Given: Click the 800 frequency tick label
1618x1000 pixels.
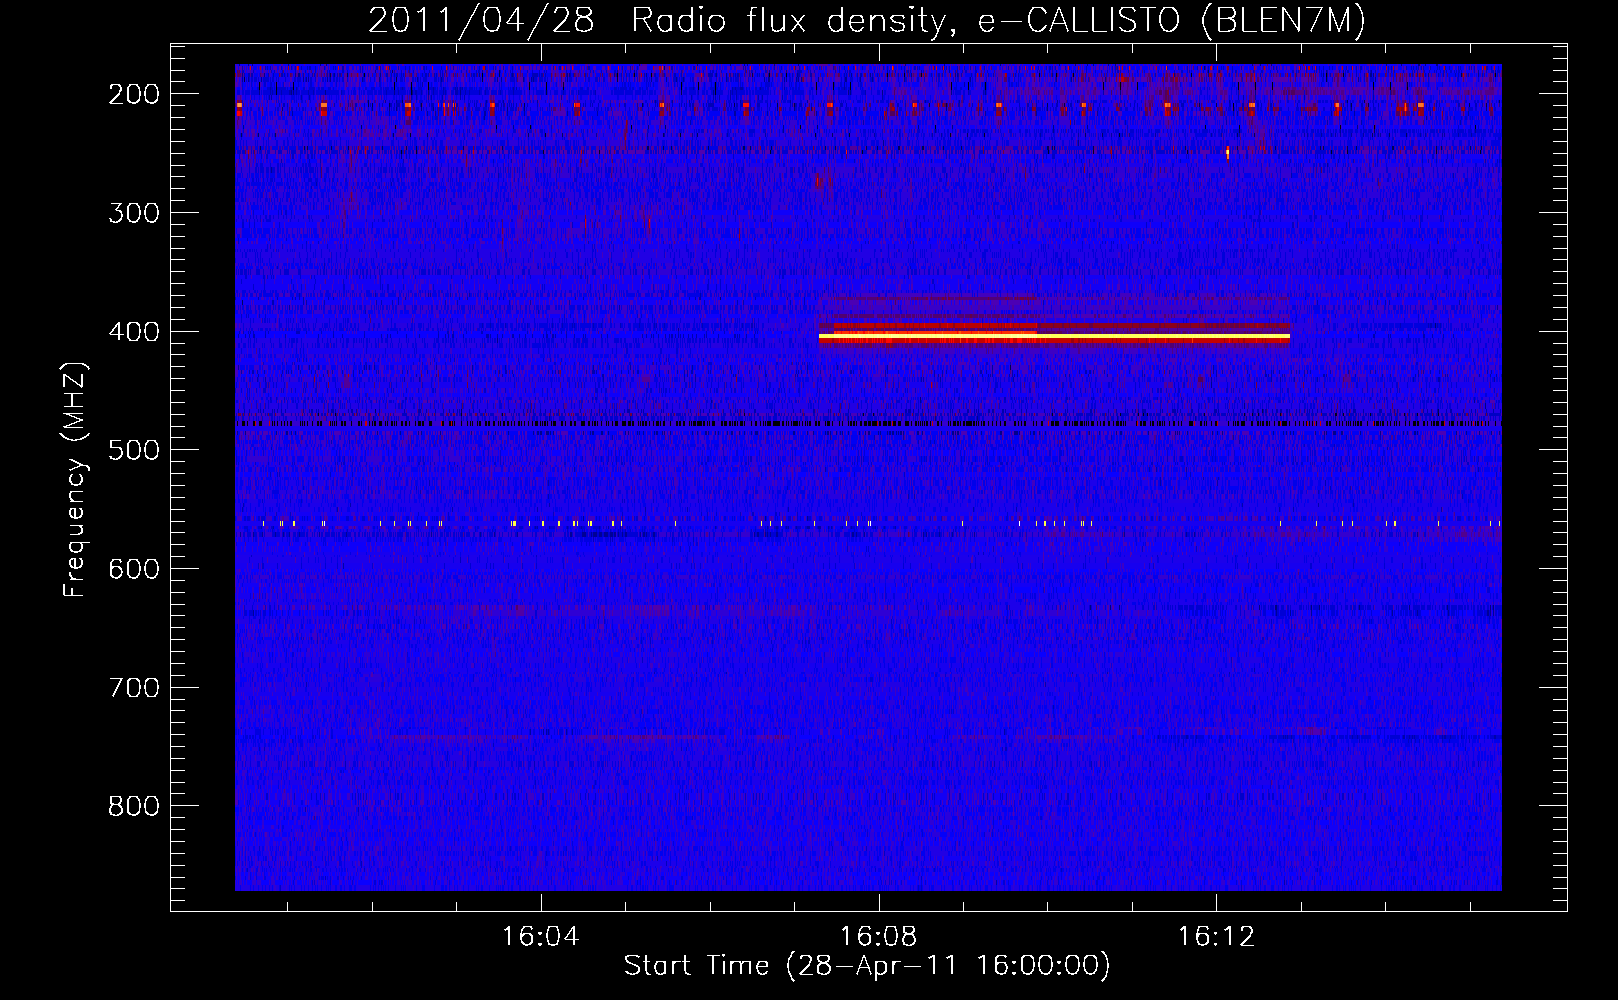Looking at the screenshot, I should (134, 806).
